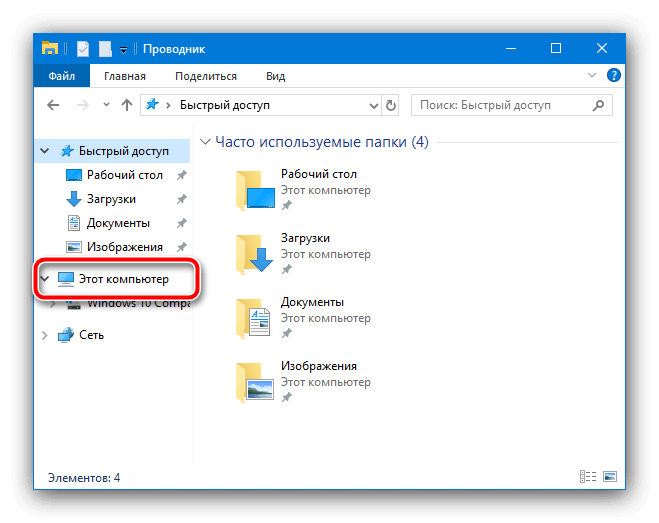This screenshot has height=523, width=659.
Task: Click the pin icon next to sidebar Рабочий стол
Action: [182, 175]
